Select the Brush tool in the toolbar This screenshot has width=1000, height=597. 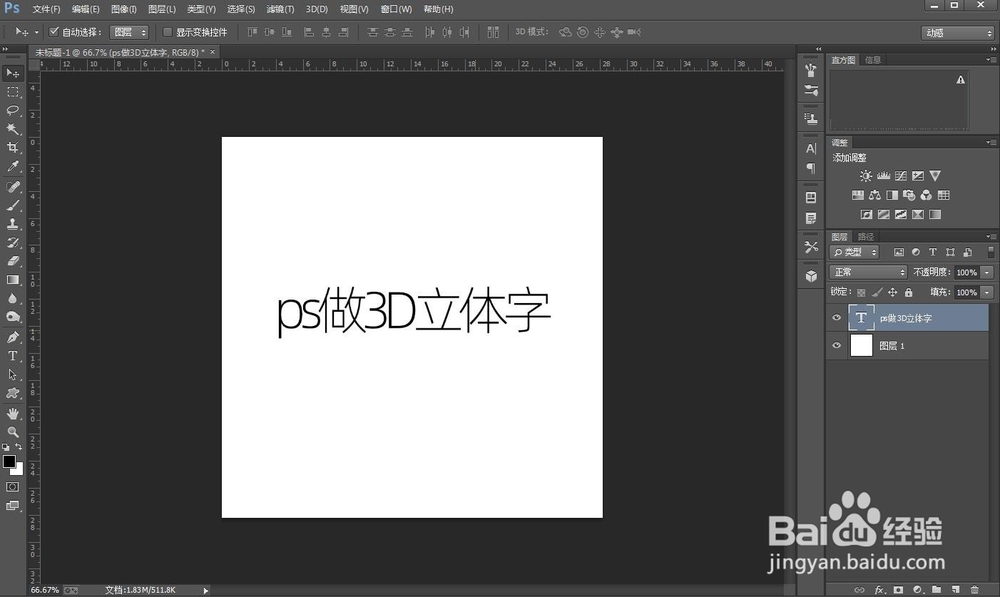[12, 205]
